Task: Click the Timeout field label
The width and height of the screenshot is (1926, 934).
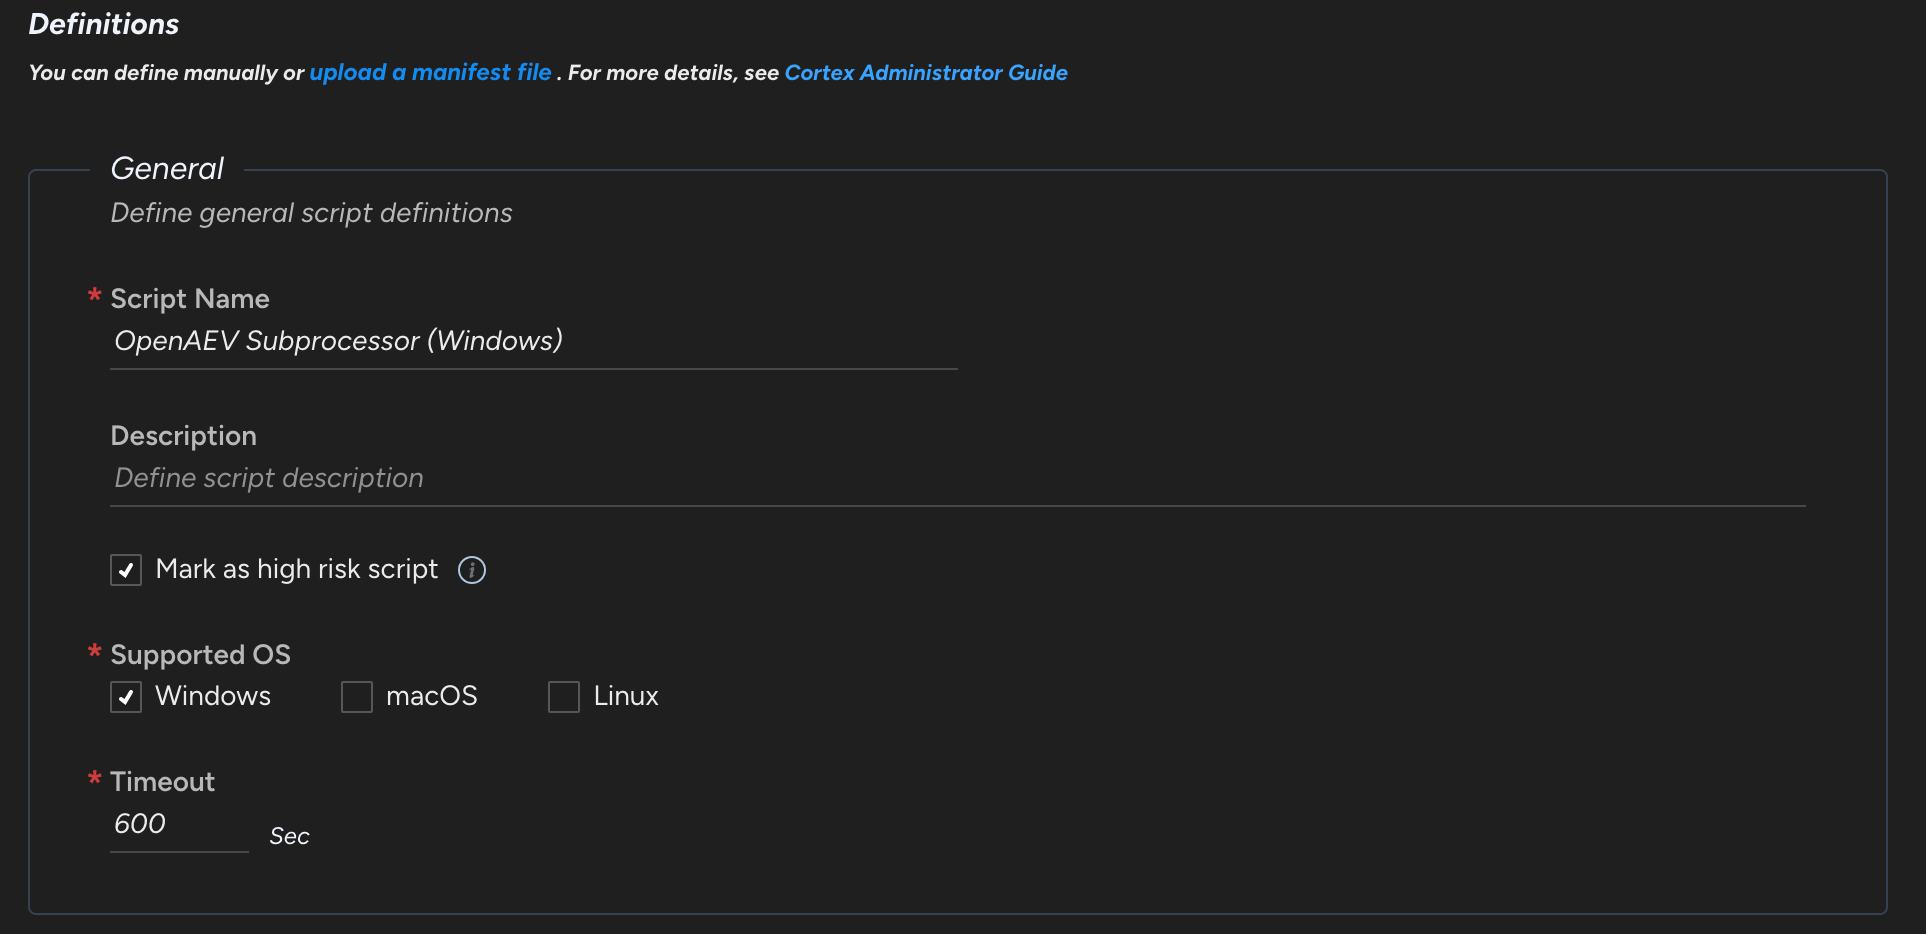Action: point(162,782)
